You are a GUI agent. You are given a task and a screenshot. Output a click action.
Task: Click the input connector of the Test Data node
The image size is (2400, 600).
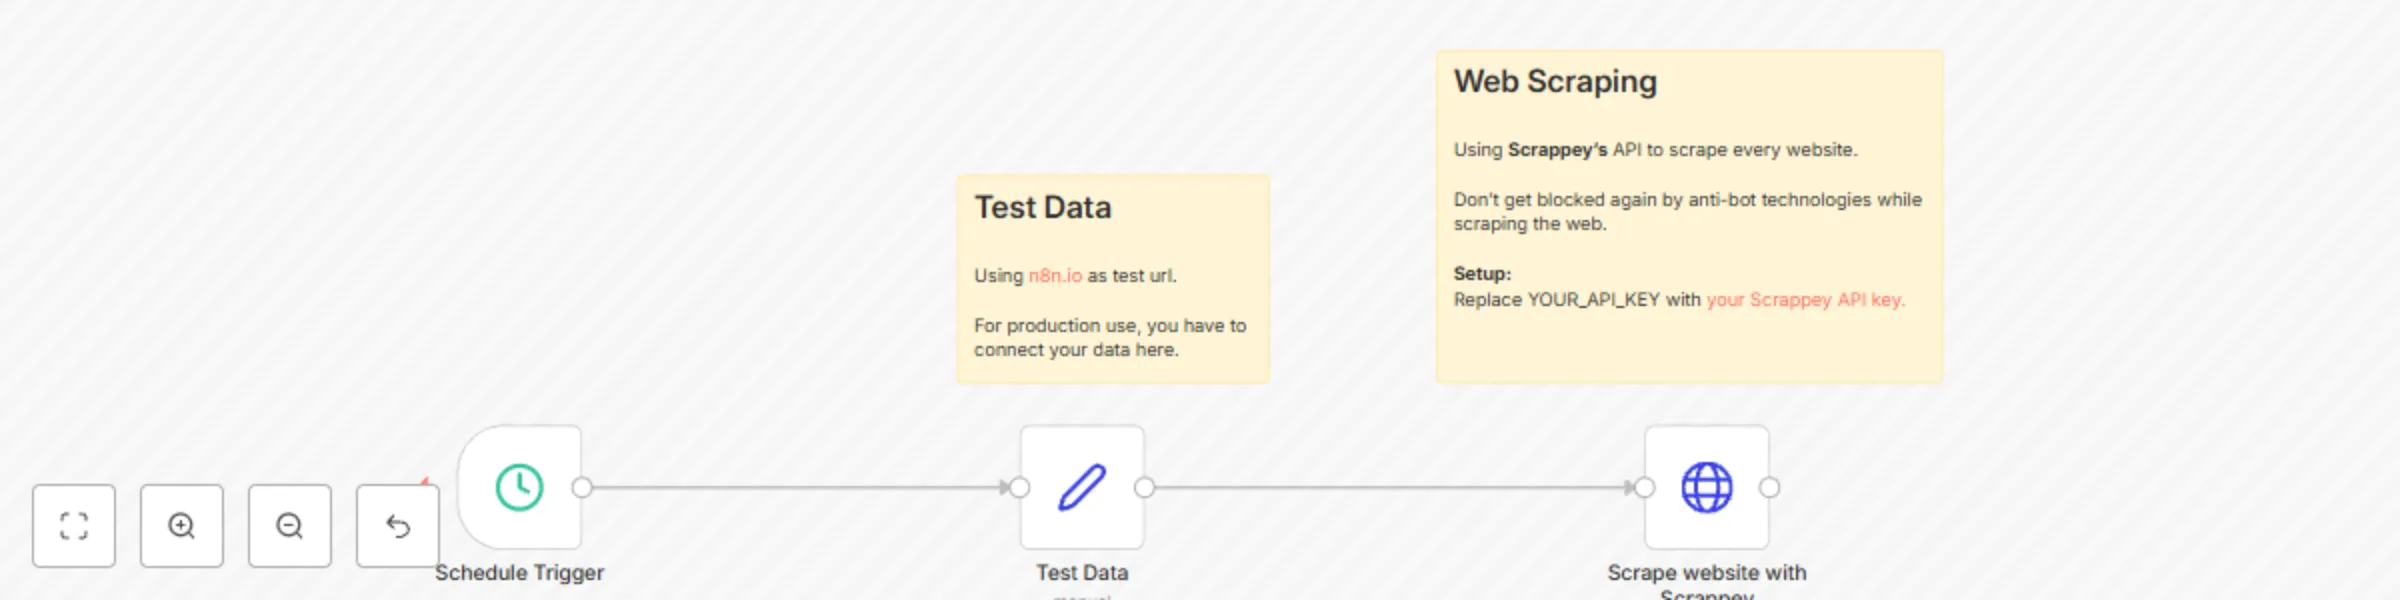tap(1019, 487)
